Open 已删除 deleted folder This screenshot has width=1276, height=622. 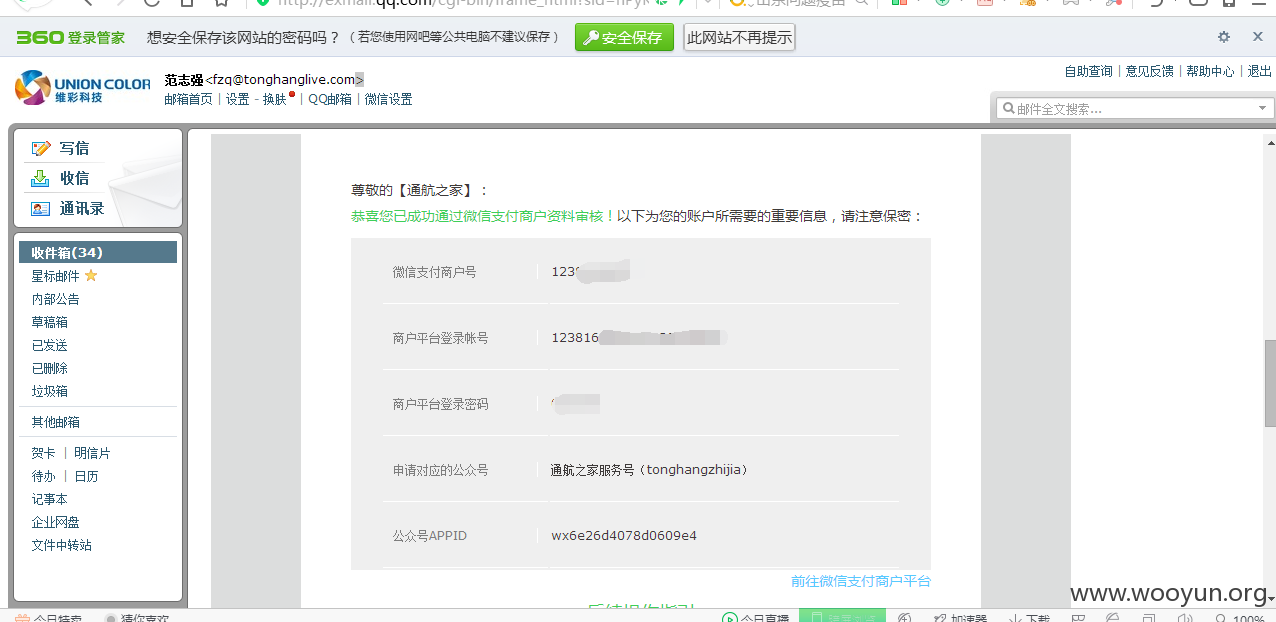[49, 368]
